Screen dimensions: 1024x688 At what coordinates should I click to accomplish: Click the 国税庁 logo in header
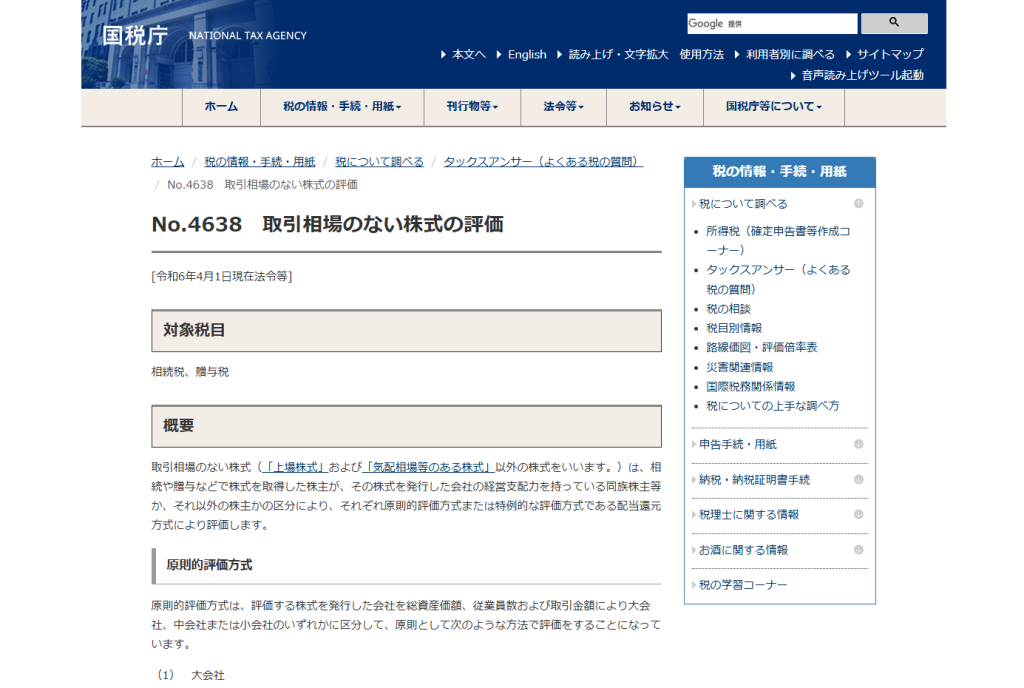click(x=135, y=36)
